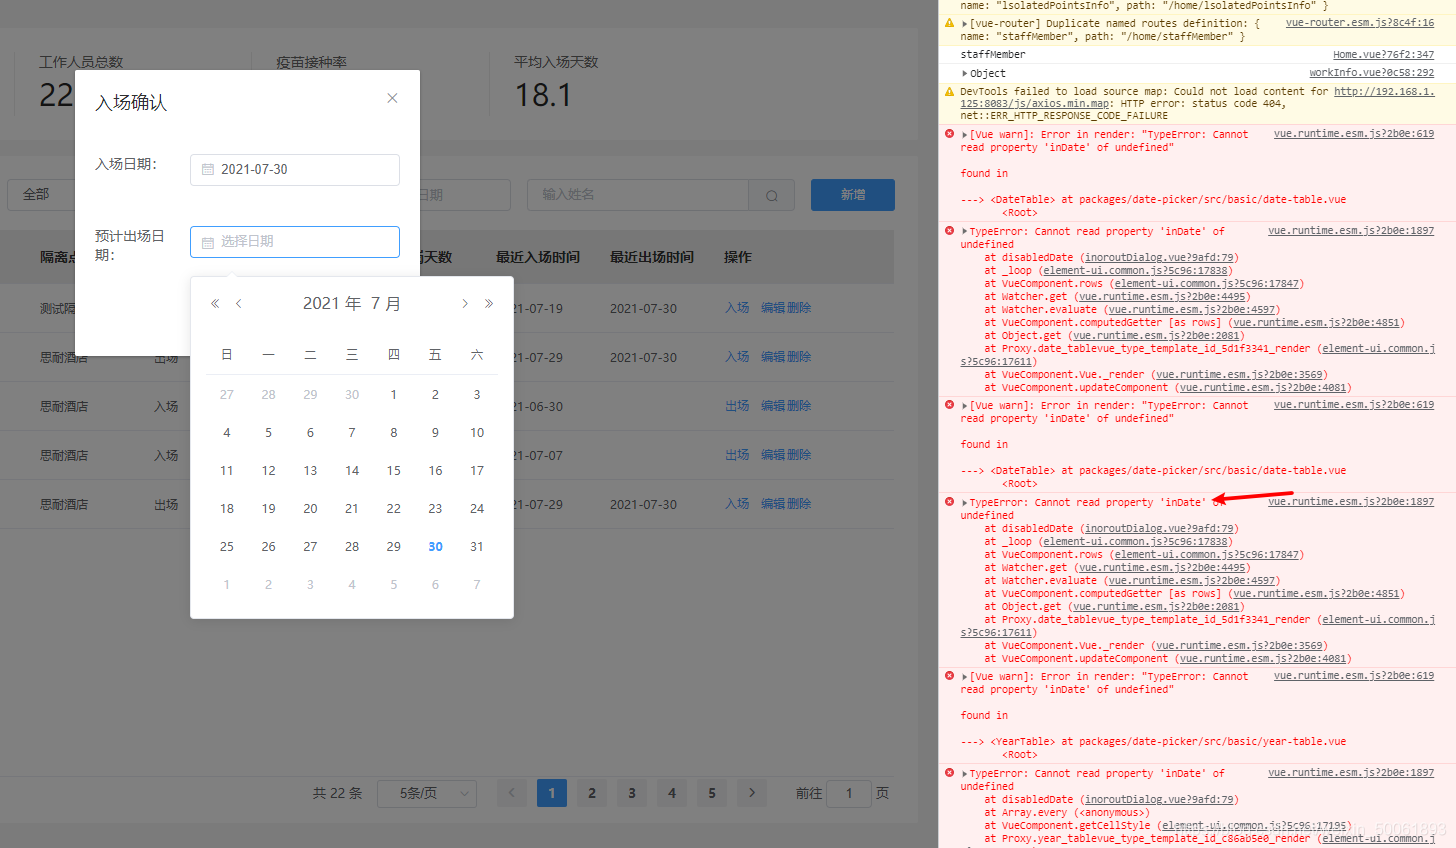Click 编辑 in the last table row
The width and height of the screenshot is (1456, 848).
pos(773,504)
